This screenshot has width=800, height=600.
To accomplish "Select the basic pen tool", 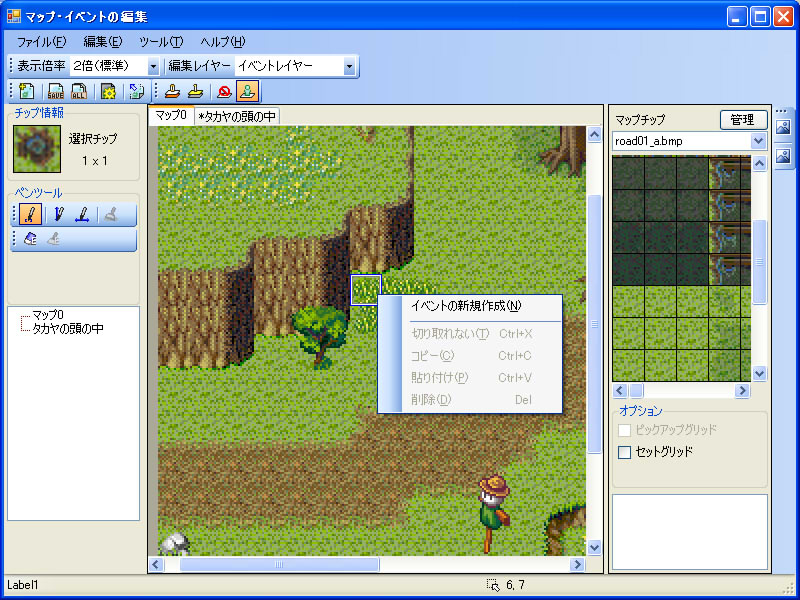I will [x=30, y=215].
